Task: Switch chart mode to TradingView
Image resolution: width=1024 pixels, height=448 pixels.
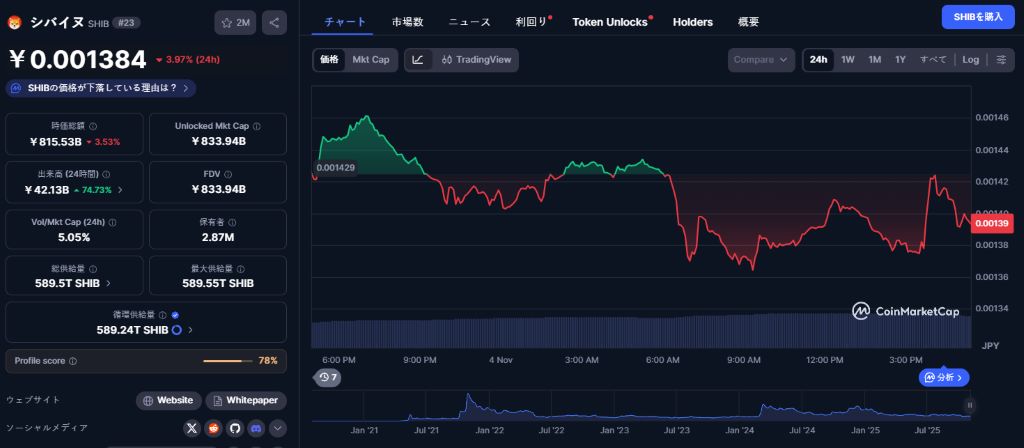Action: coord(476,60)
